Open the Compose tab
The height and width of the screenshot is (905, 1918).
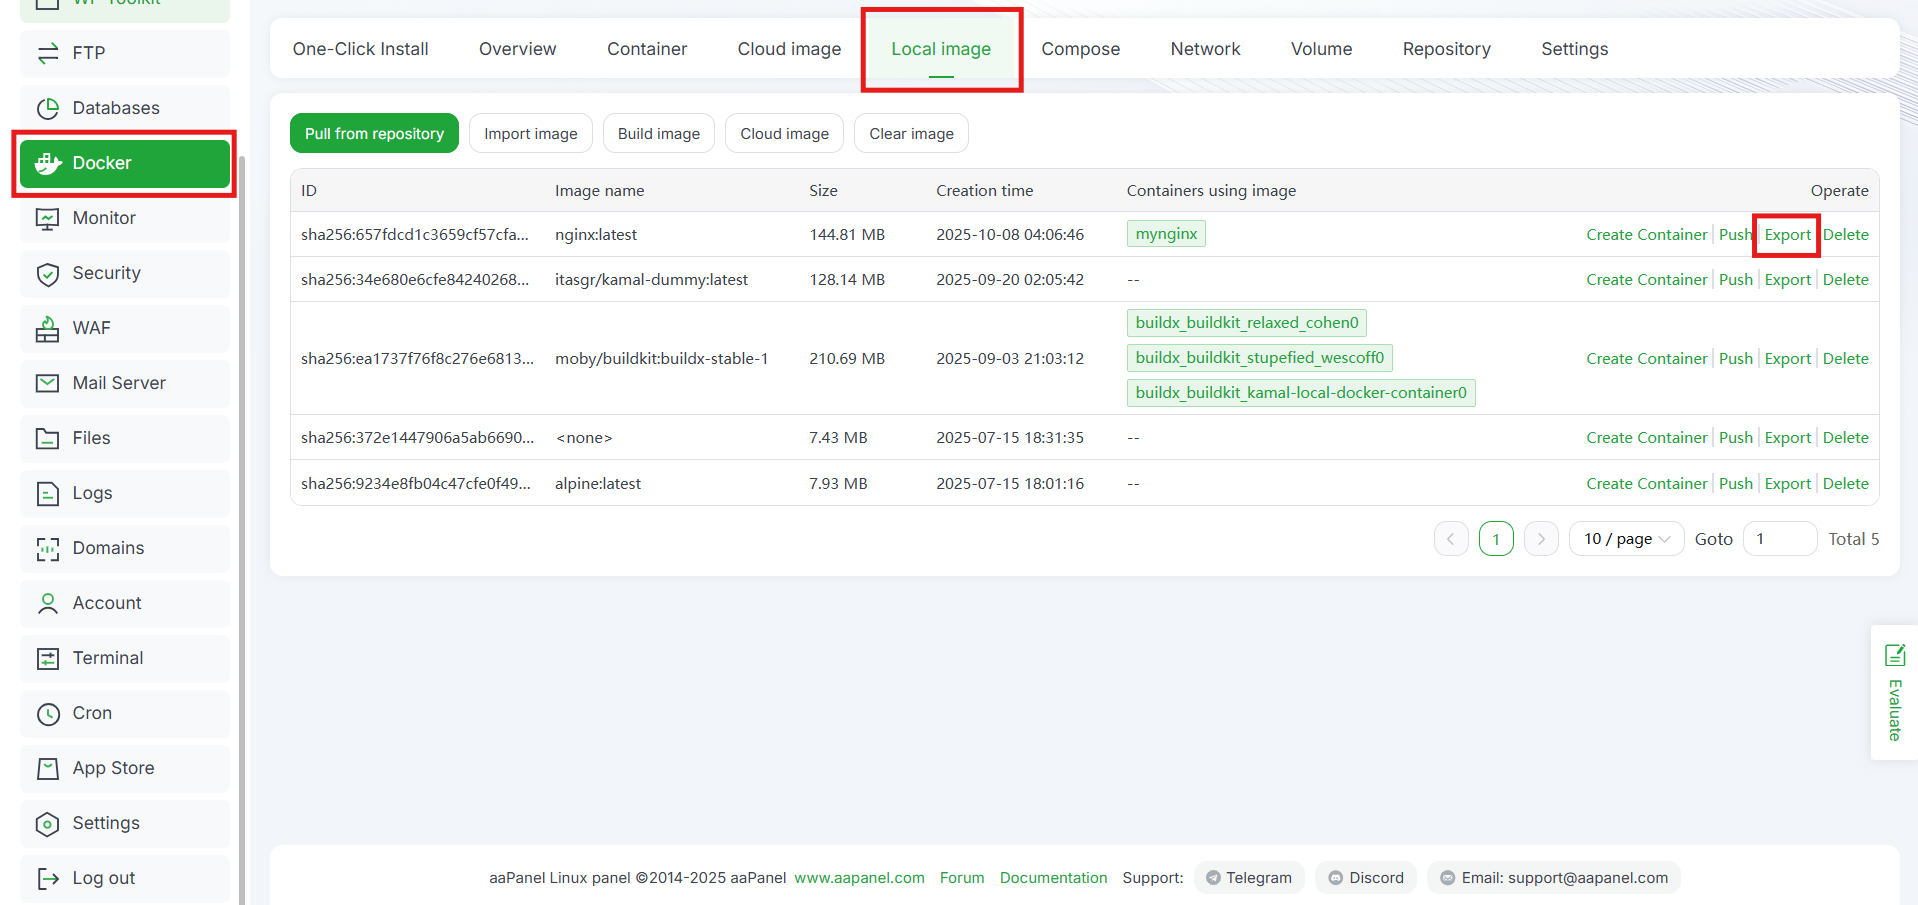1081,49
